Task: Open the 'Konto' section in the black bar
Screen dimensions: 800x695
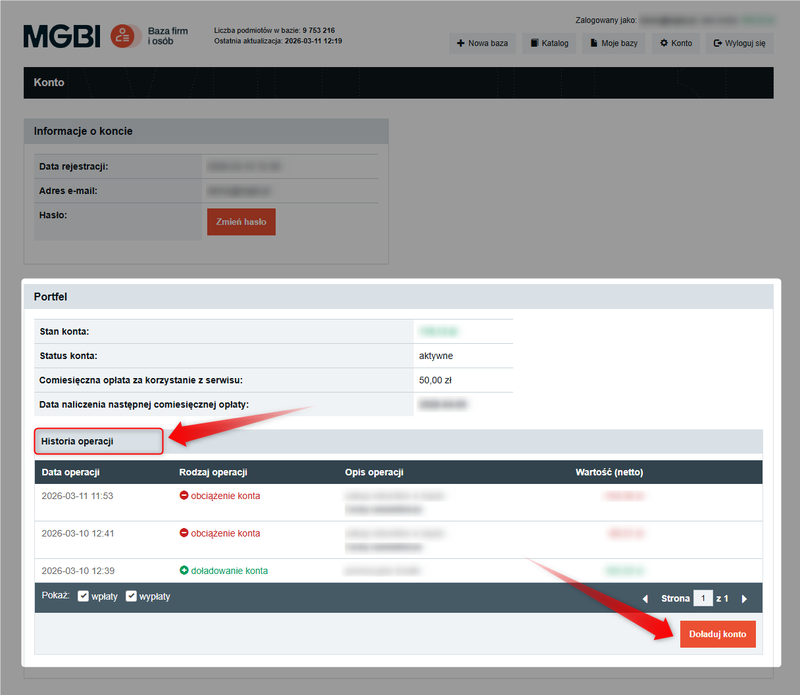Action: tap(48, 82)
